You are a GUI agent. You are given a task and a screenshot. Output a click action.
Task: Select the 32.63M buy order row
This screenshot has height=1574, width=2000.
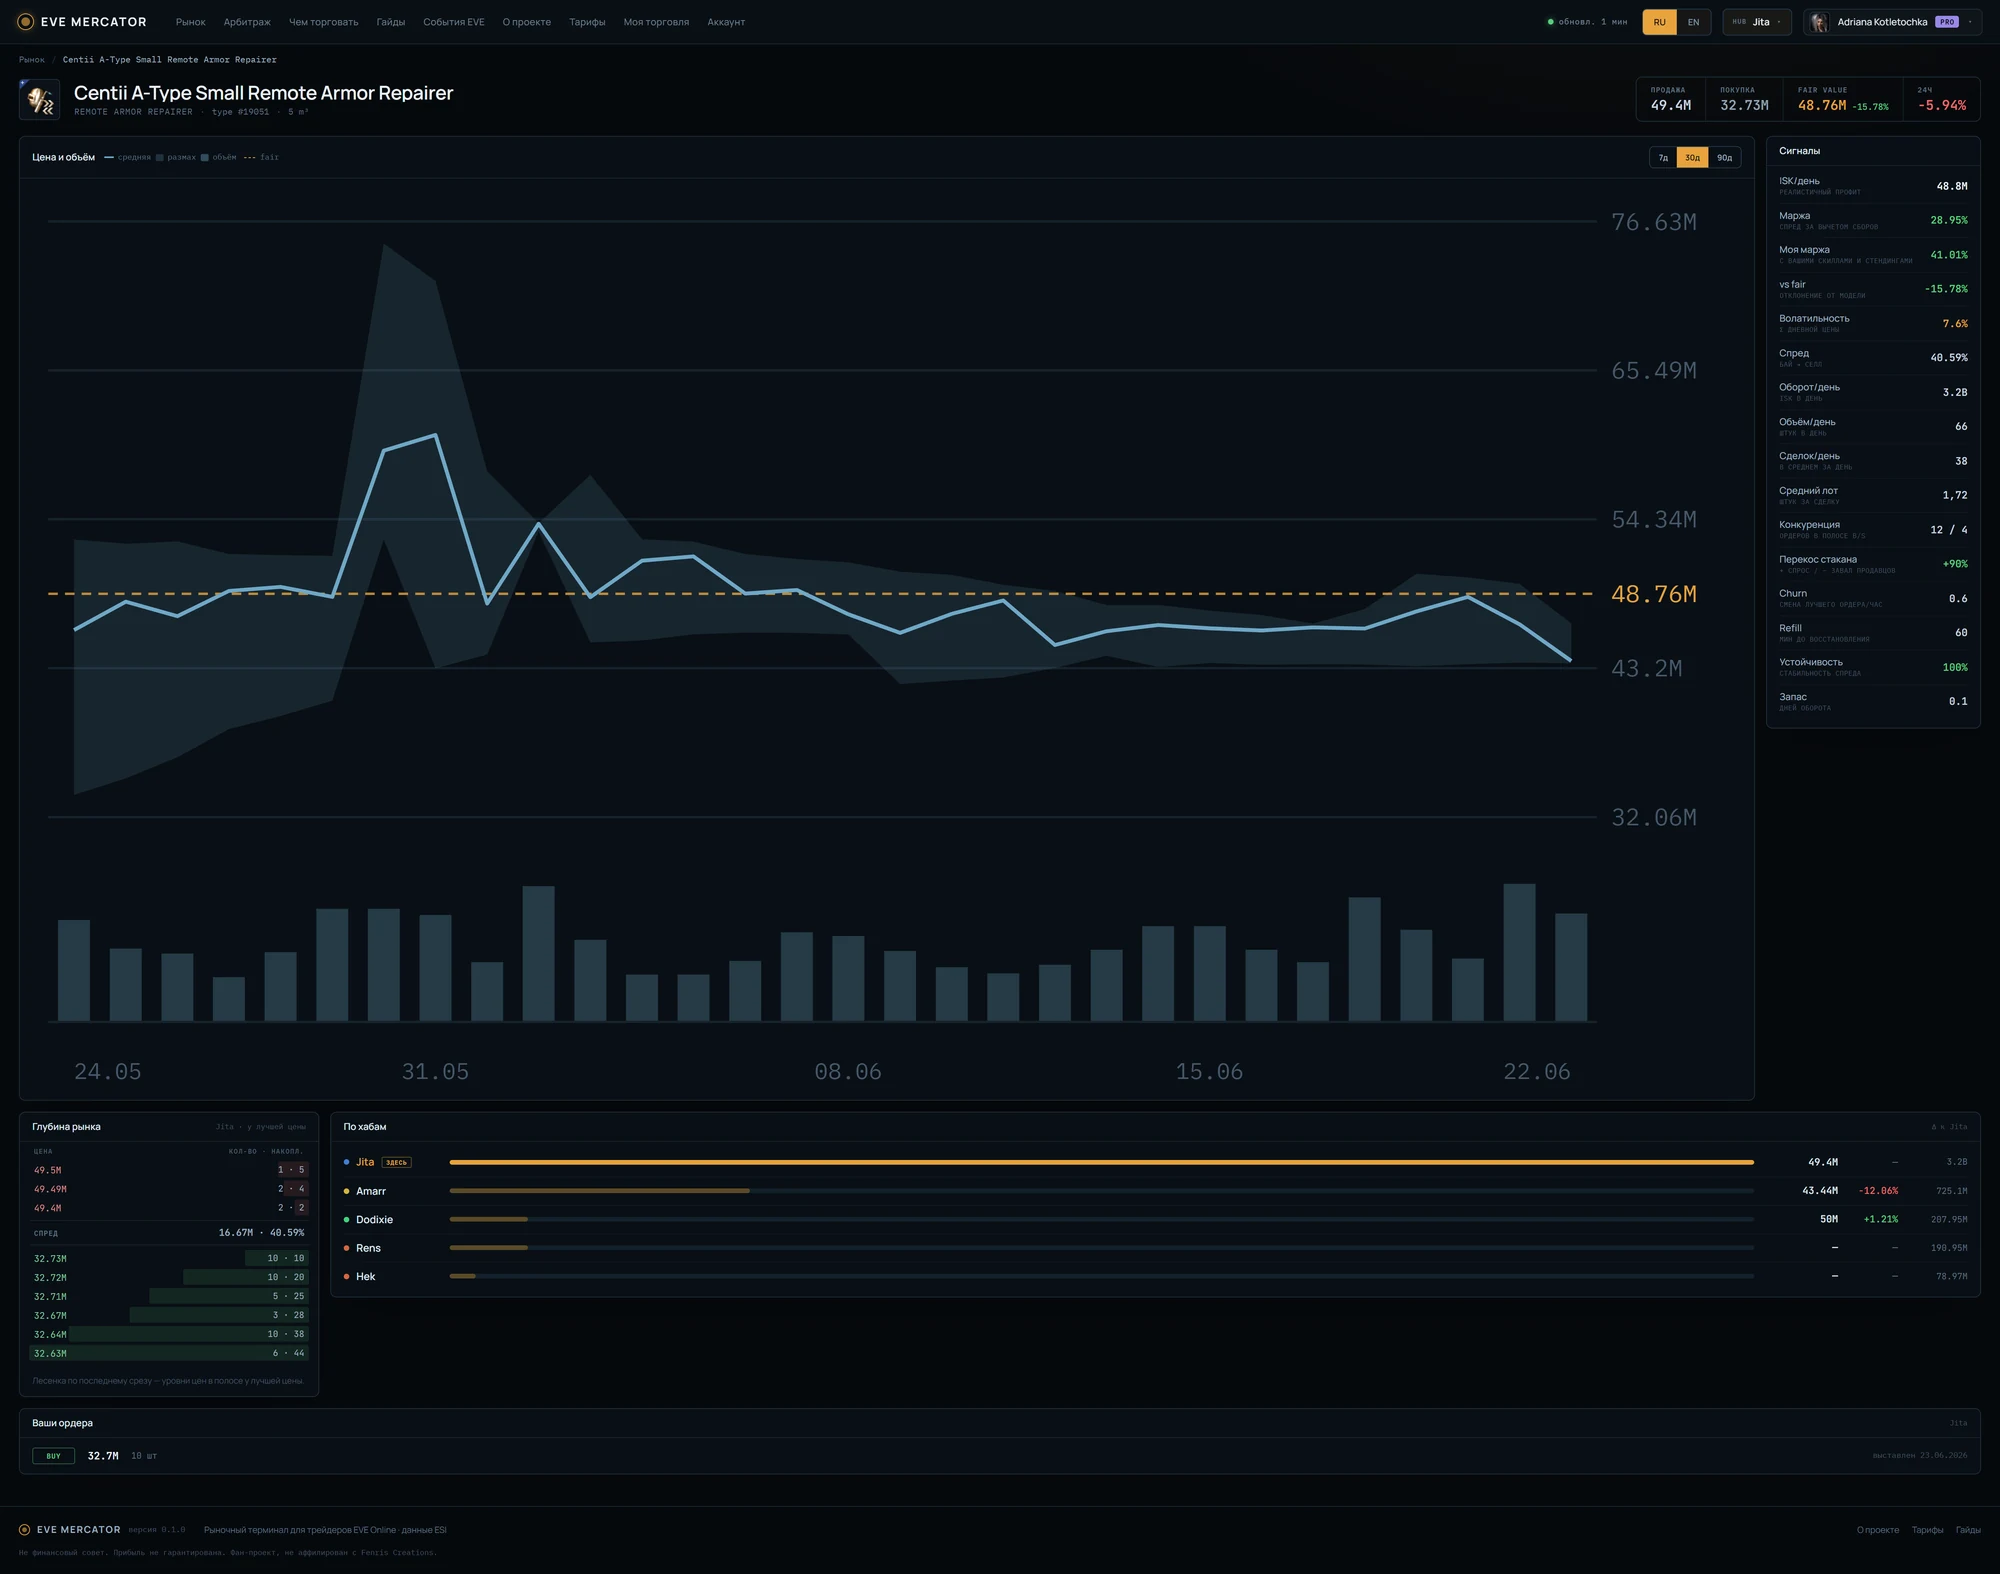[x=169, y=1353]
